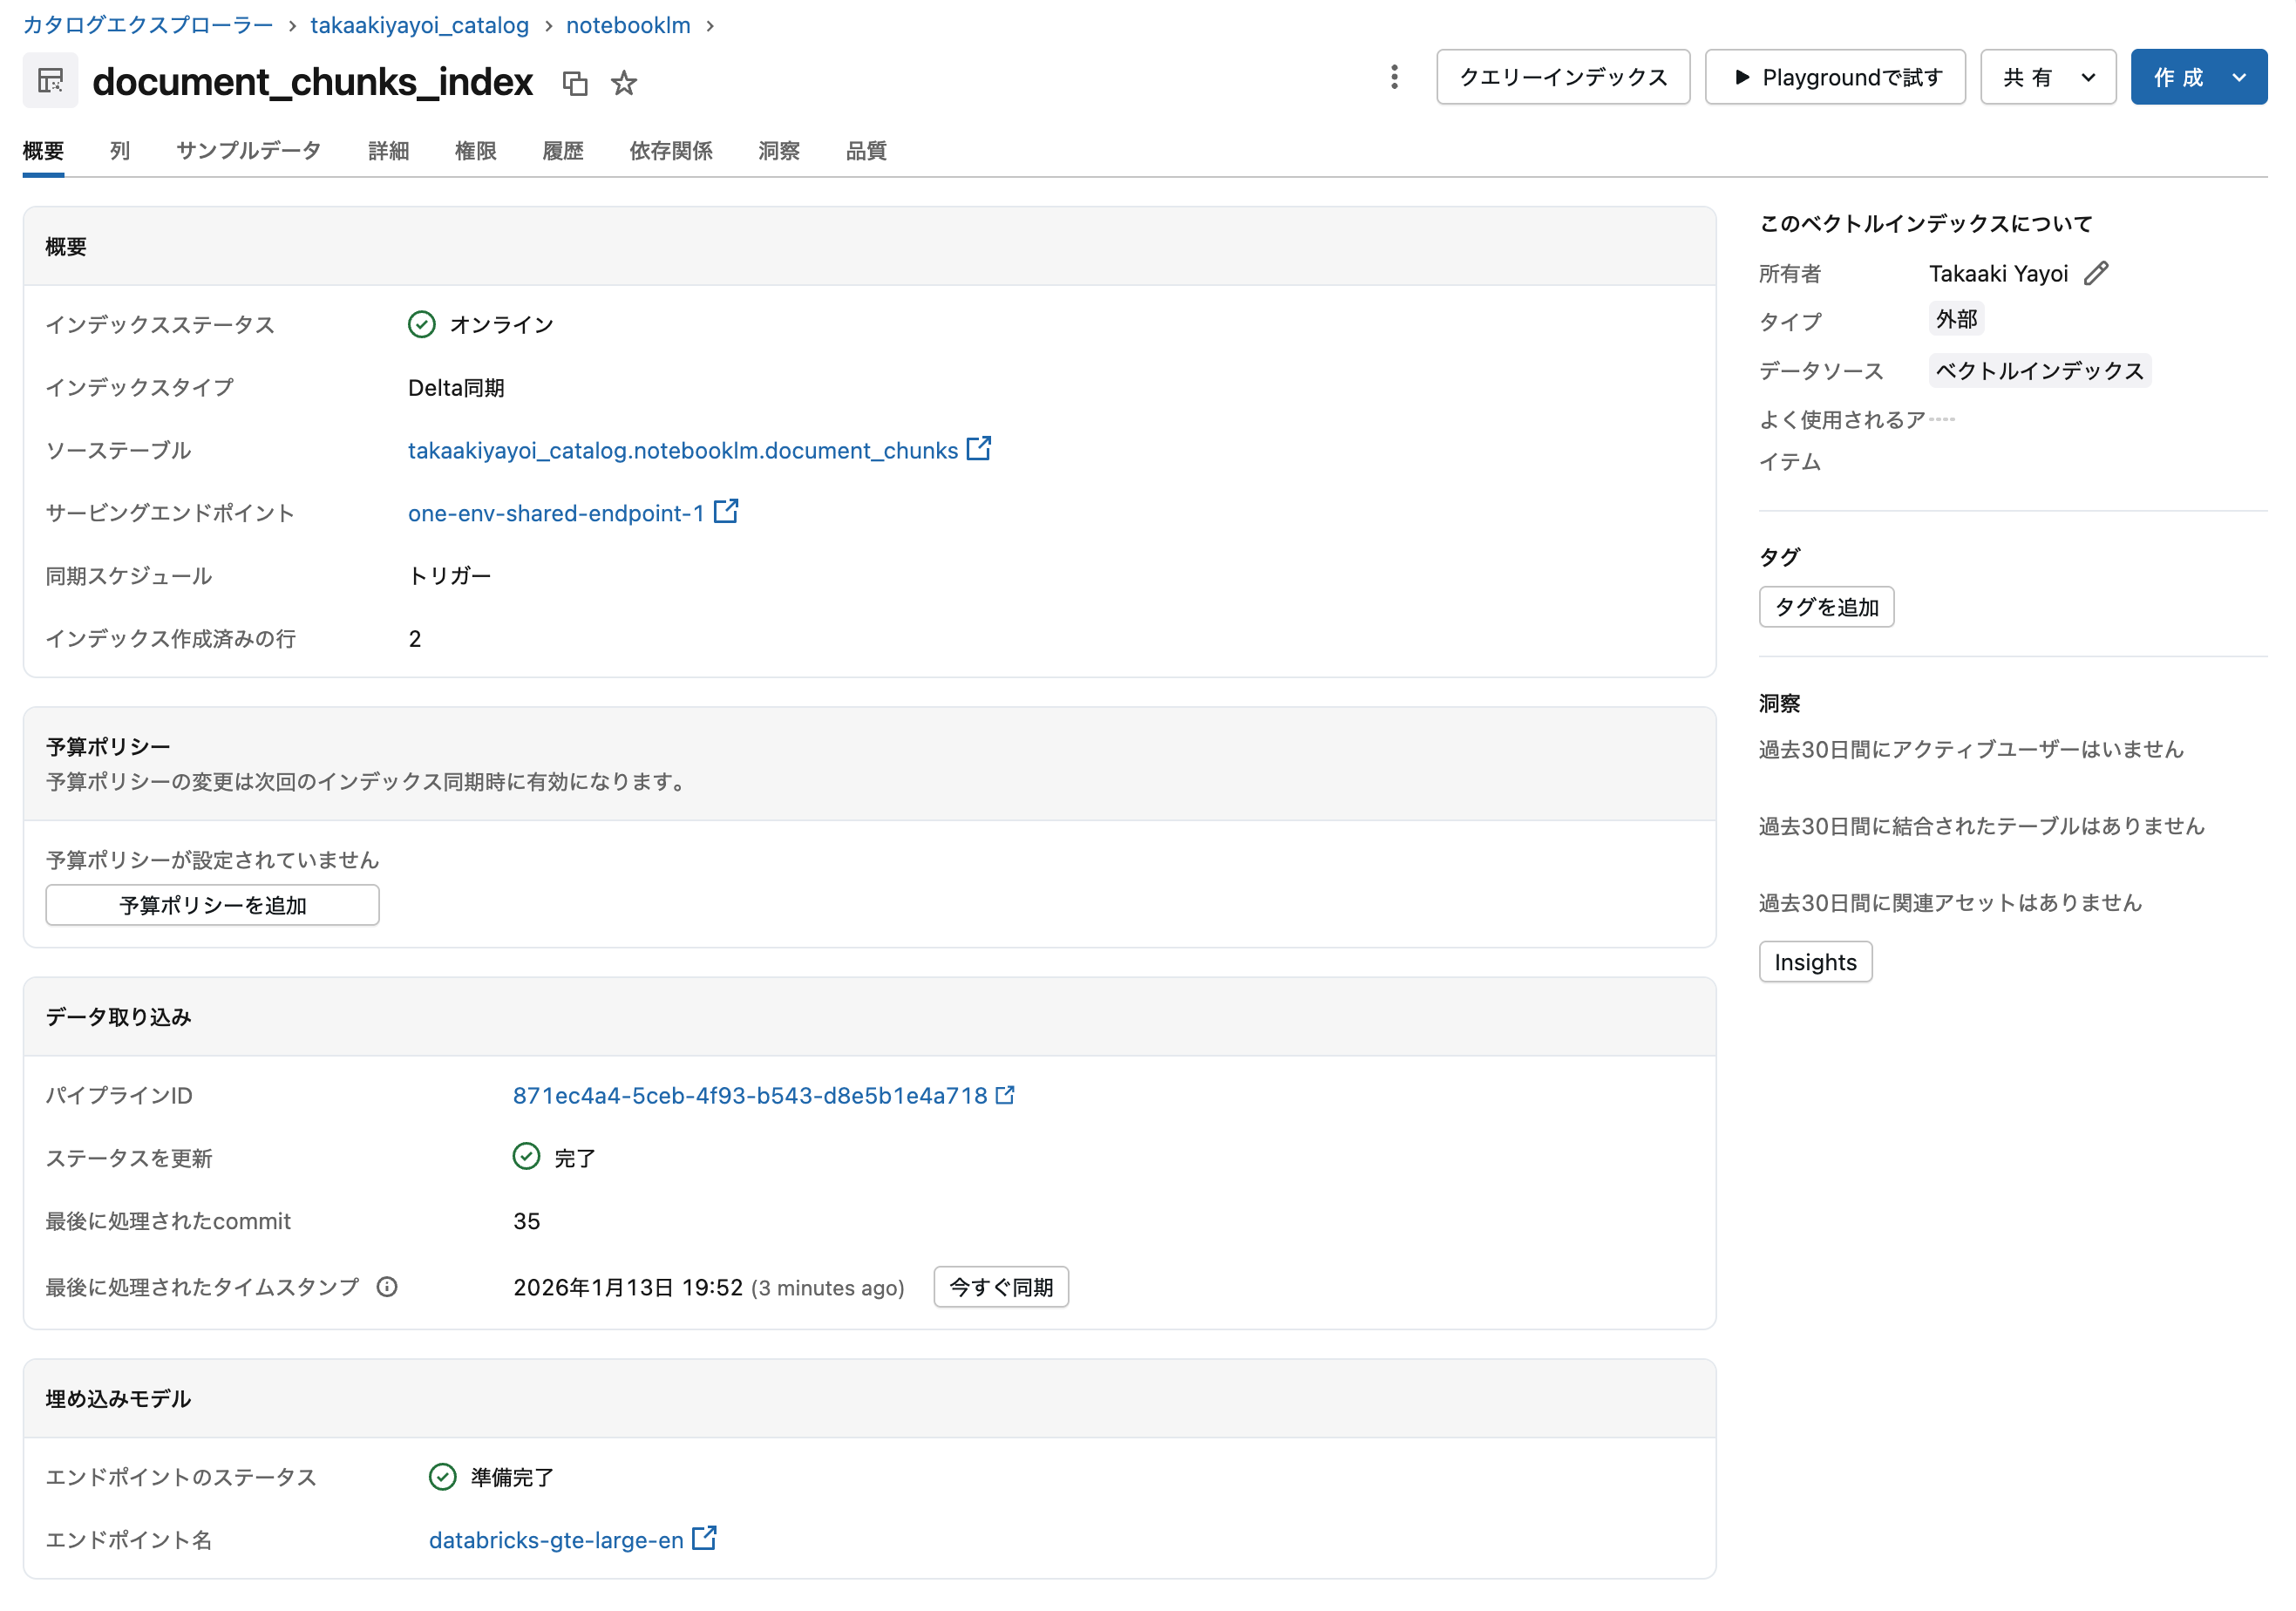2296x1611 pixels.
Task: Click the クエリーインデックス button
Action: click(1563, 77)
